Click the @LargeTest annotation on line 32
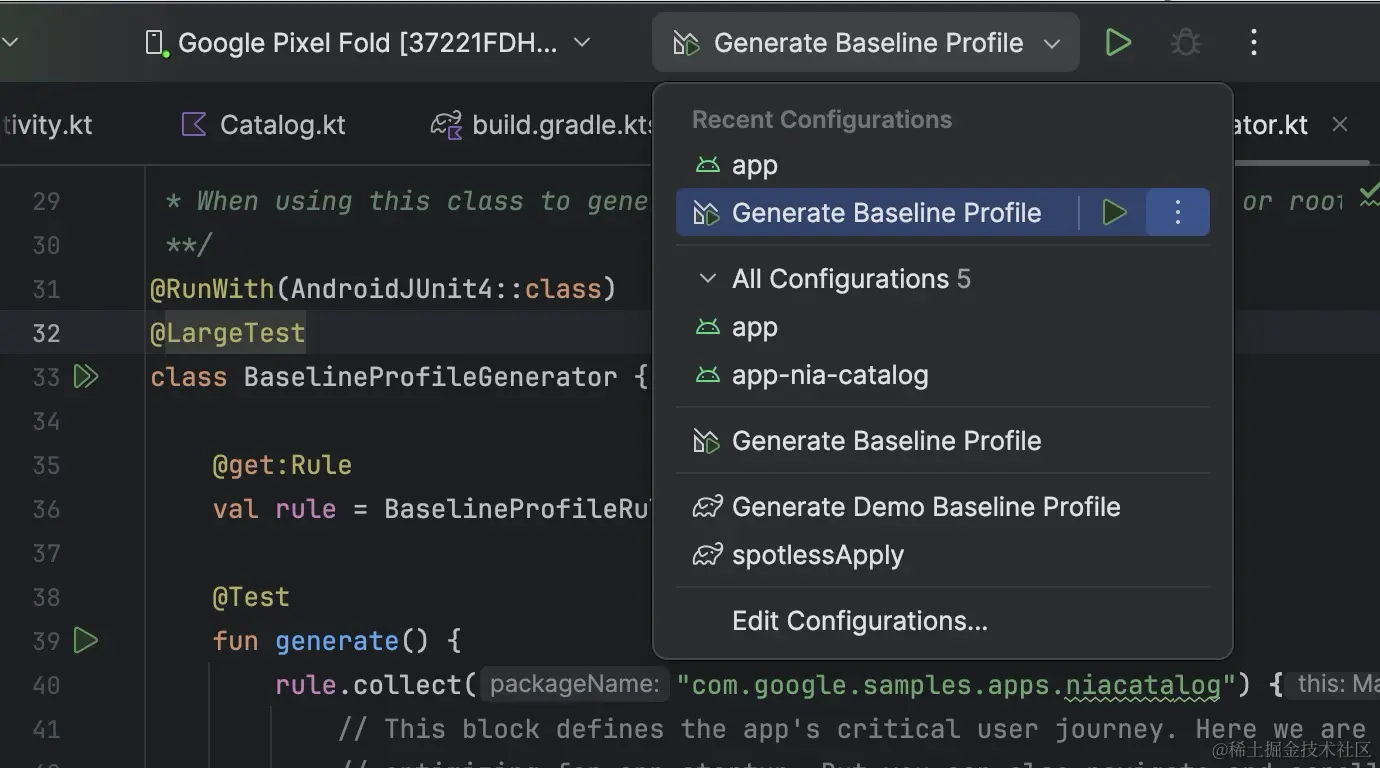 (x=228, y=333)
